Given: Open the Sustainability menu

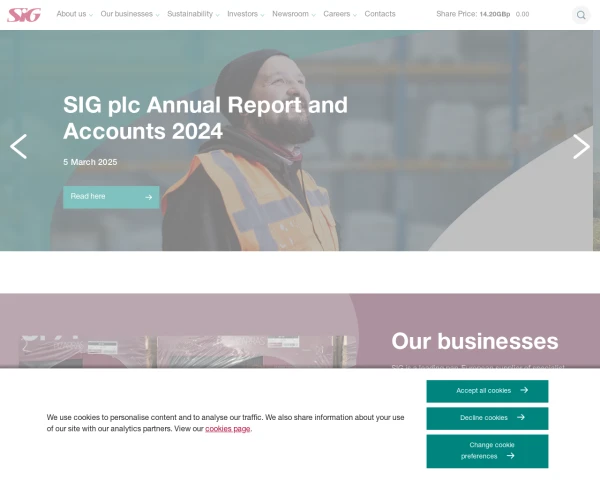Looking at the screenshot, I should point(190,14).
